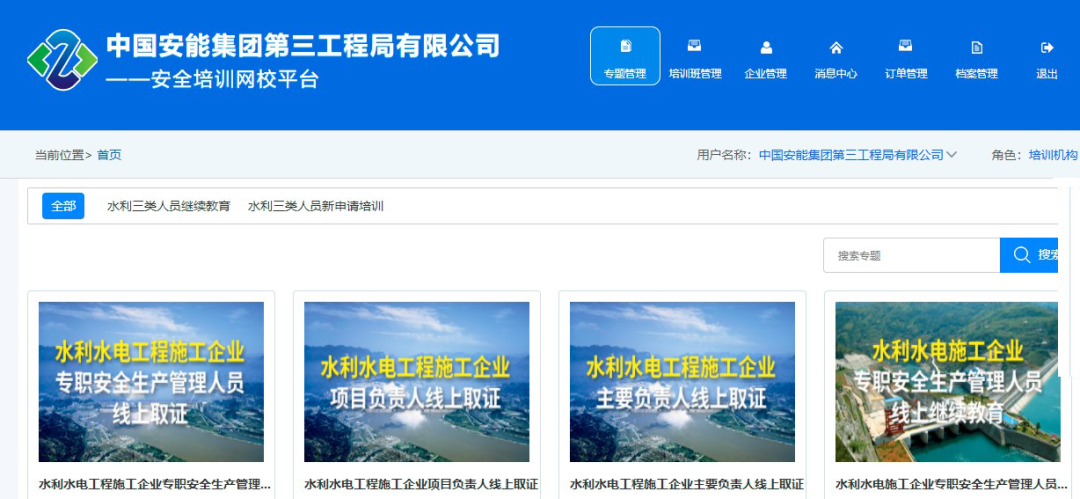The height and width of the screenshot is (499, 1080).
Task: Click the 退出 logout icon
Action: coord(1047,48)
